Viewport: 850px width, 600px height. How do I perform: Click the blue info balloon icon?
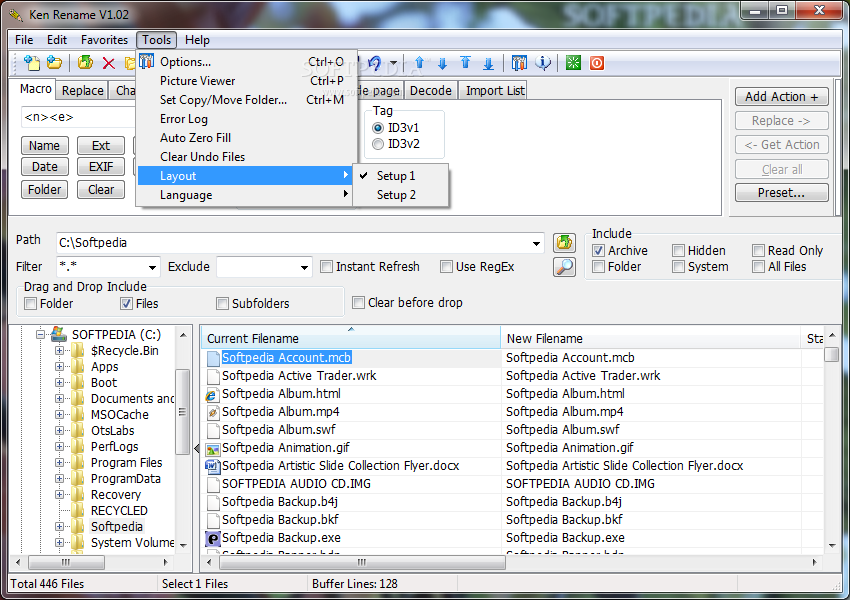tap(543, 63)
